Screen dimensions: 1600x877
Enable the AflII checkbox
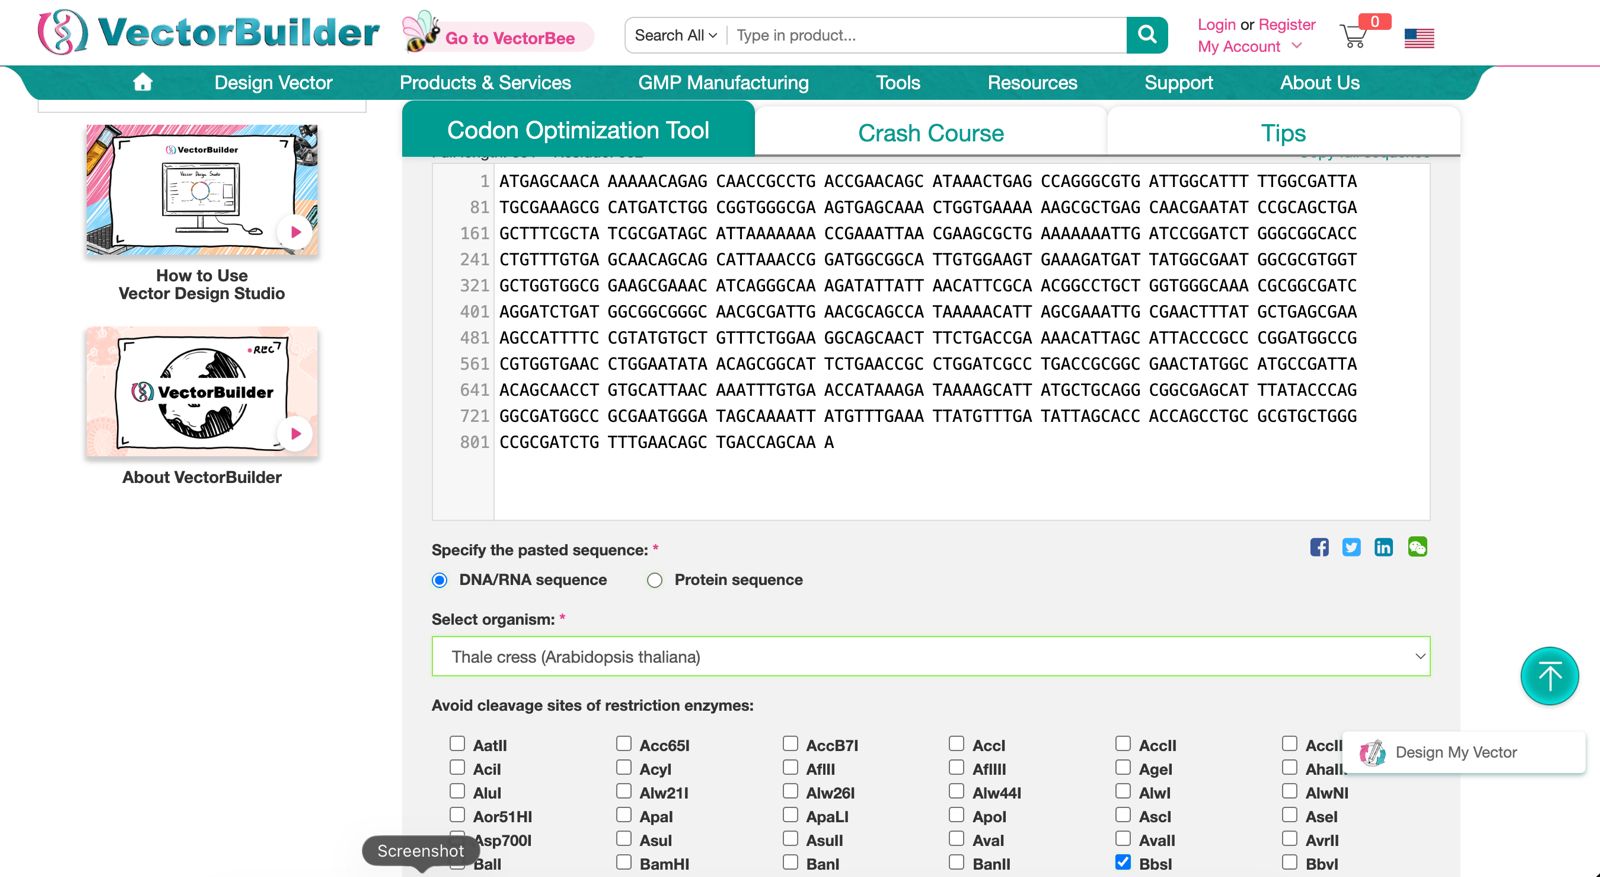pyautogui.click(x=790, y=767)
